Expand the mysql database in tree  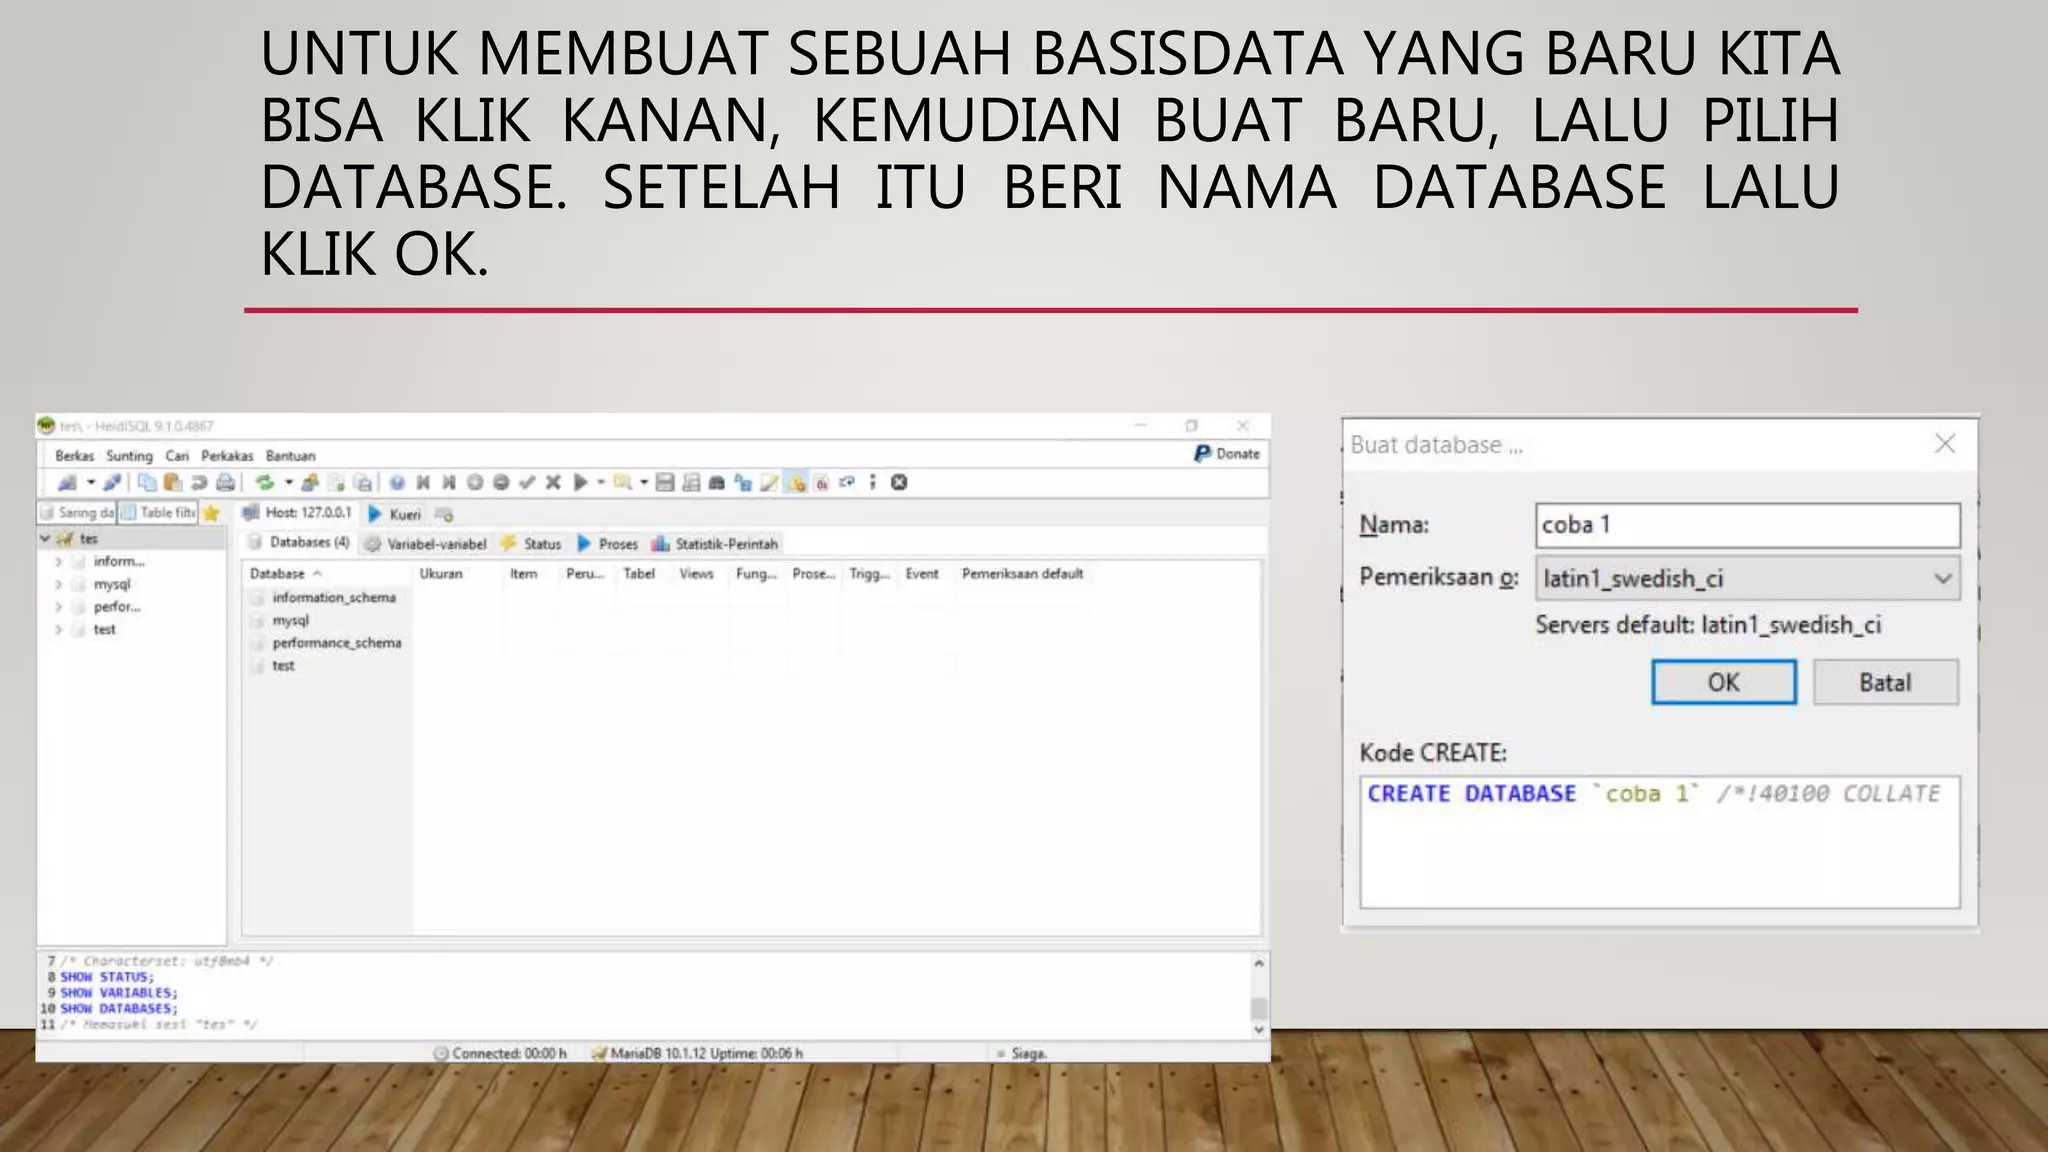(x=58, y=584)
